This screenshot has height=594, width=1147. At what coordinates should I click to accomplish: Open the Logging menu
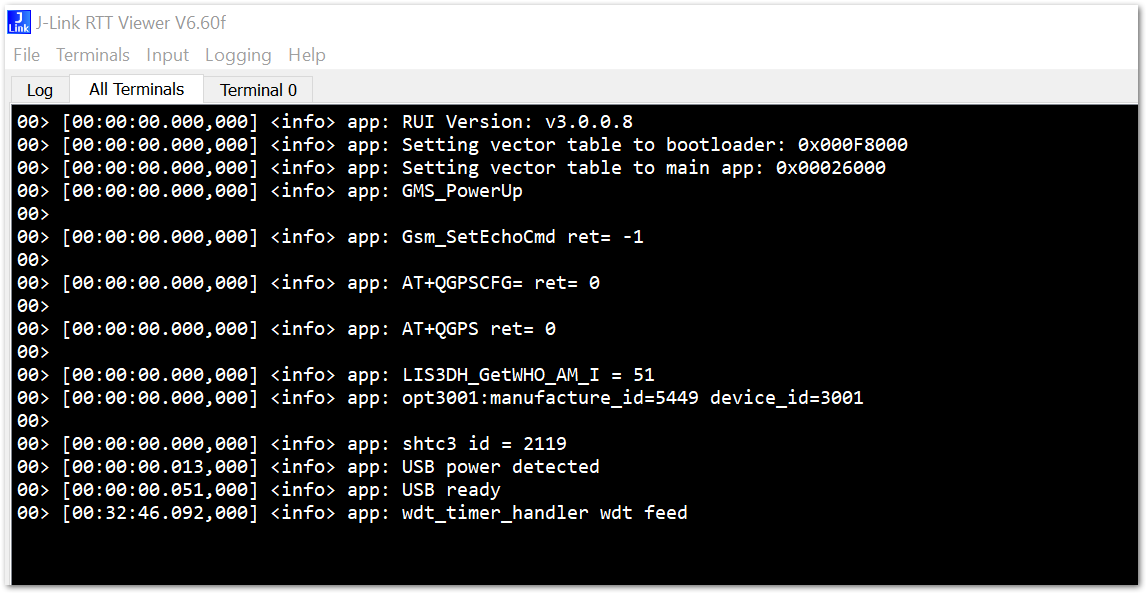point(238,55)
